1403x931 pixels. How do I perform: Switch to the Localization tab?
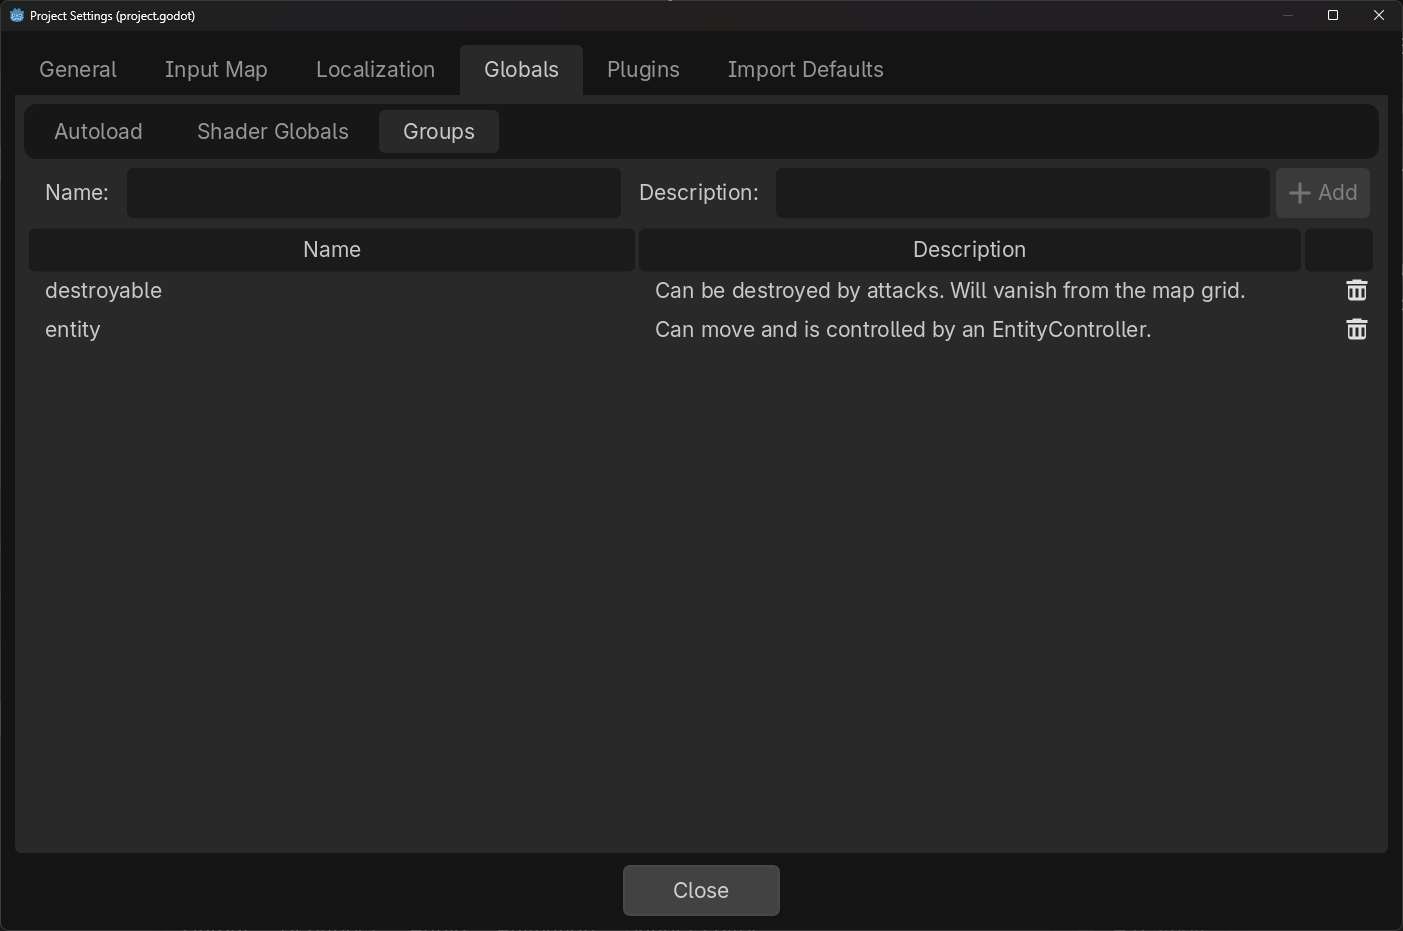375,69
